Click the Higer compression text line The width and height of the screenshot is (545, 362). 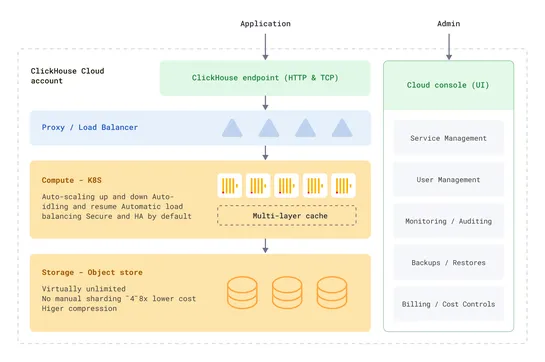tap(79, 308)
